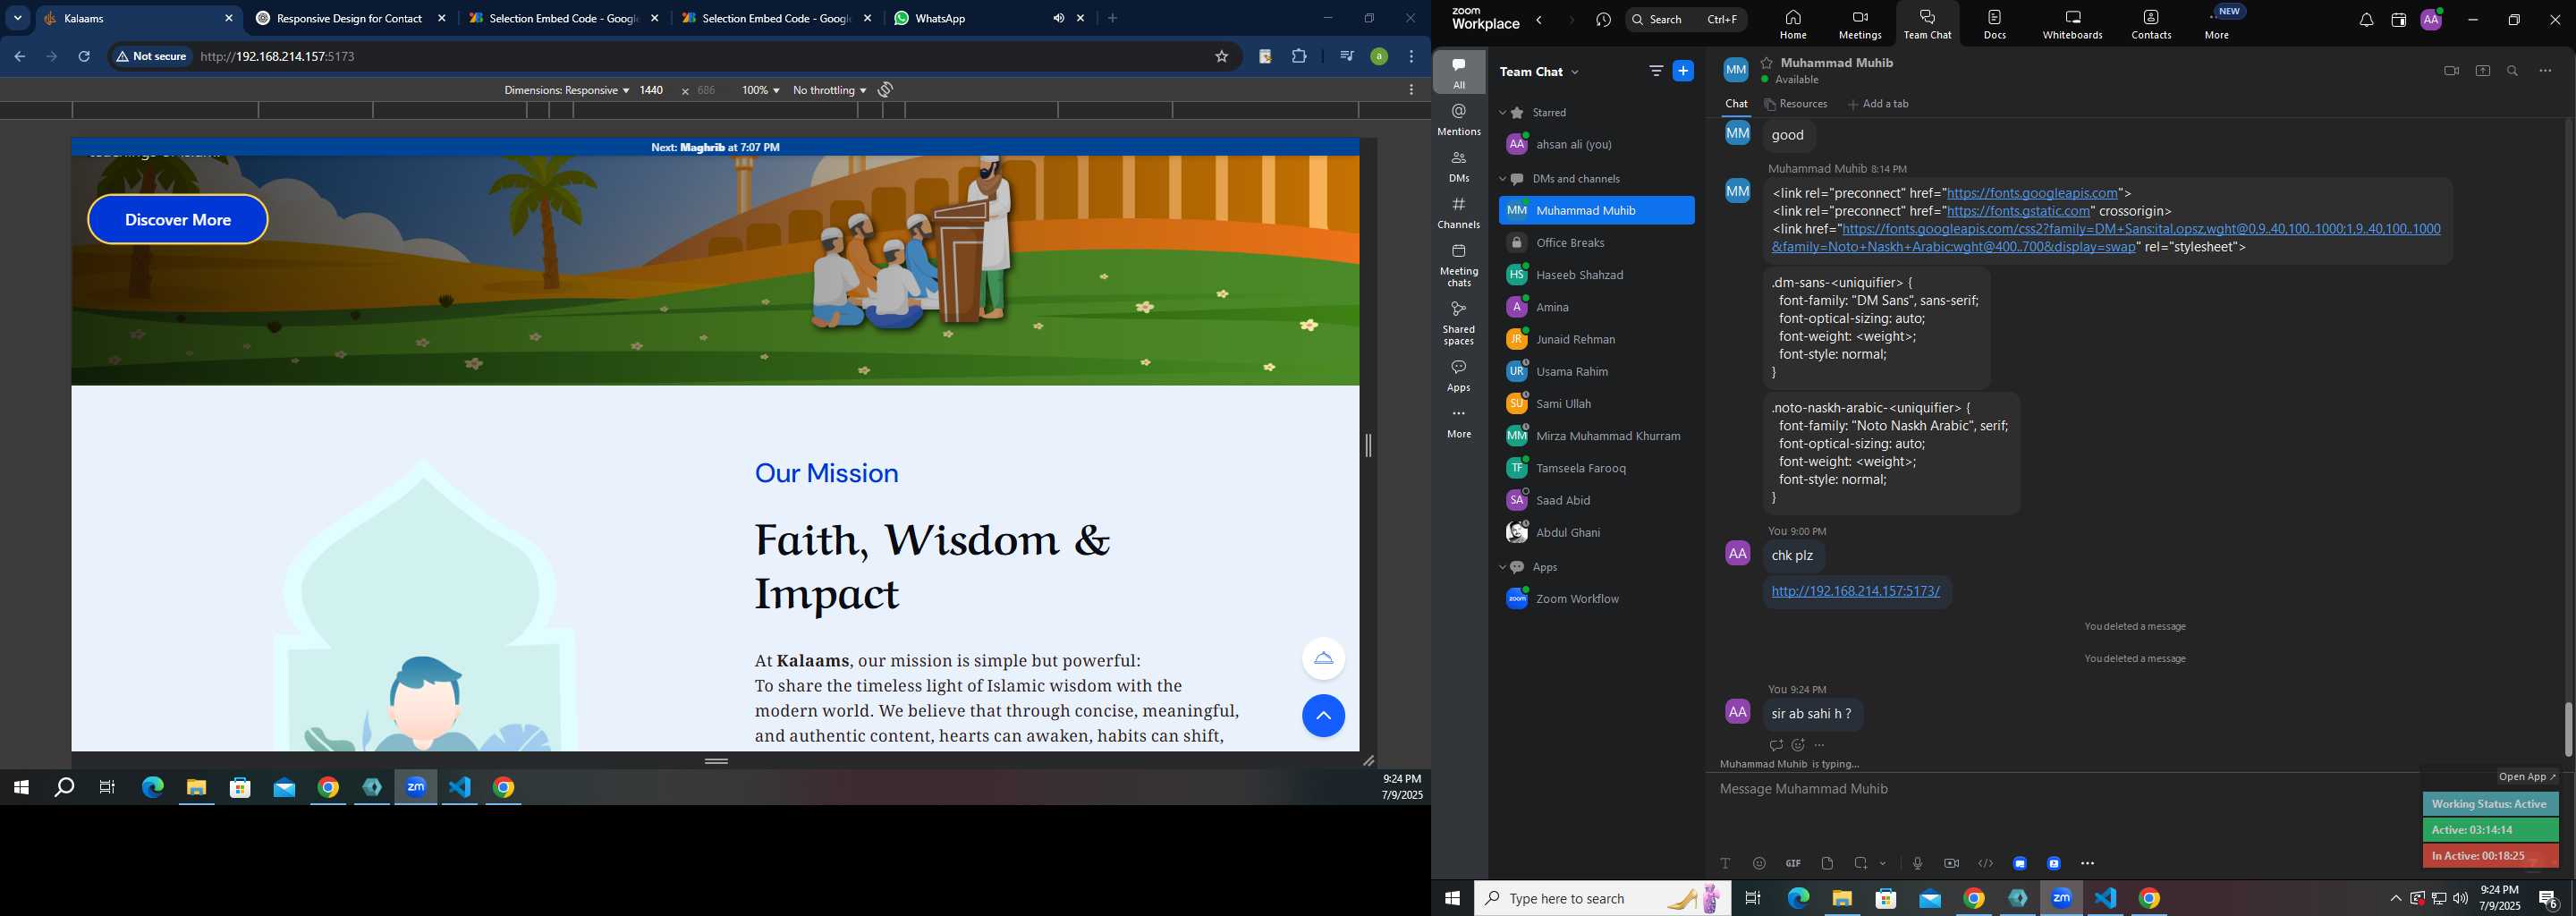Click the blue new chat plus button

(1684, 71)
